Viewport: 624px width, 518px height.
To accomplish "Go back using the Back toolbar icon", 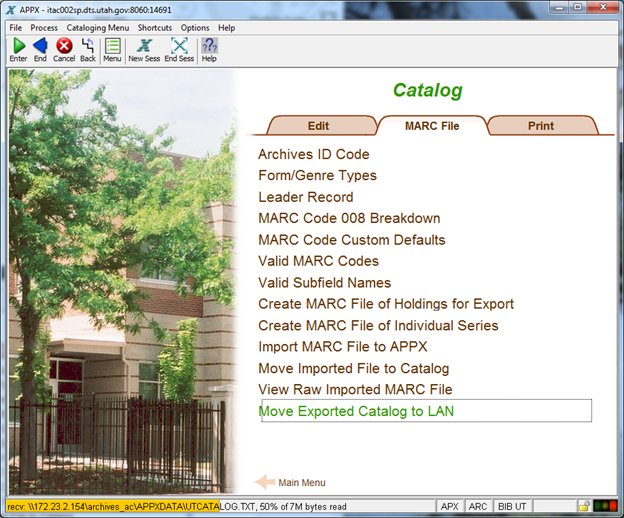I will 88,46.
